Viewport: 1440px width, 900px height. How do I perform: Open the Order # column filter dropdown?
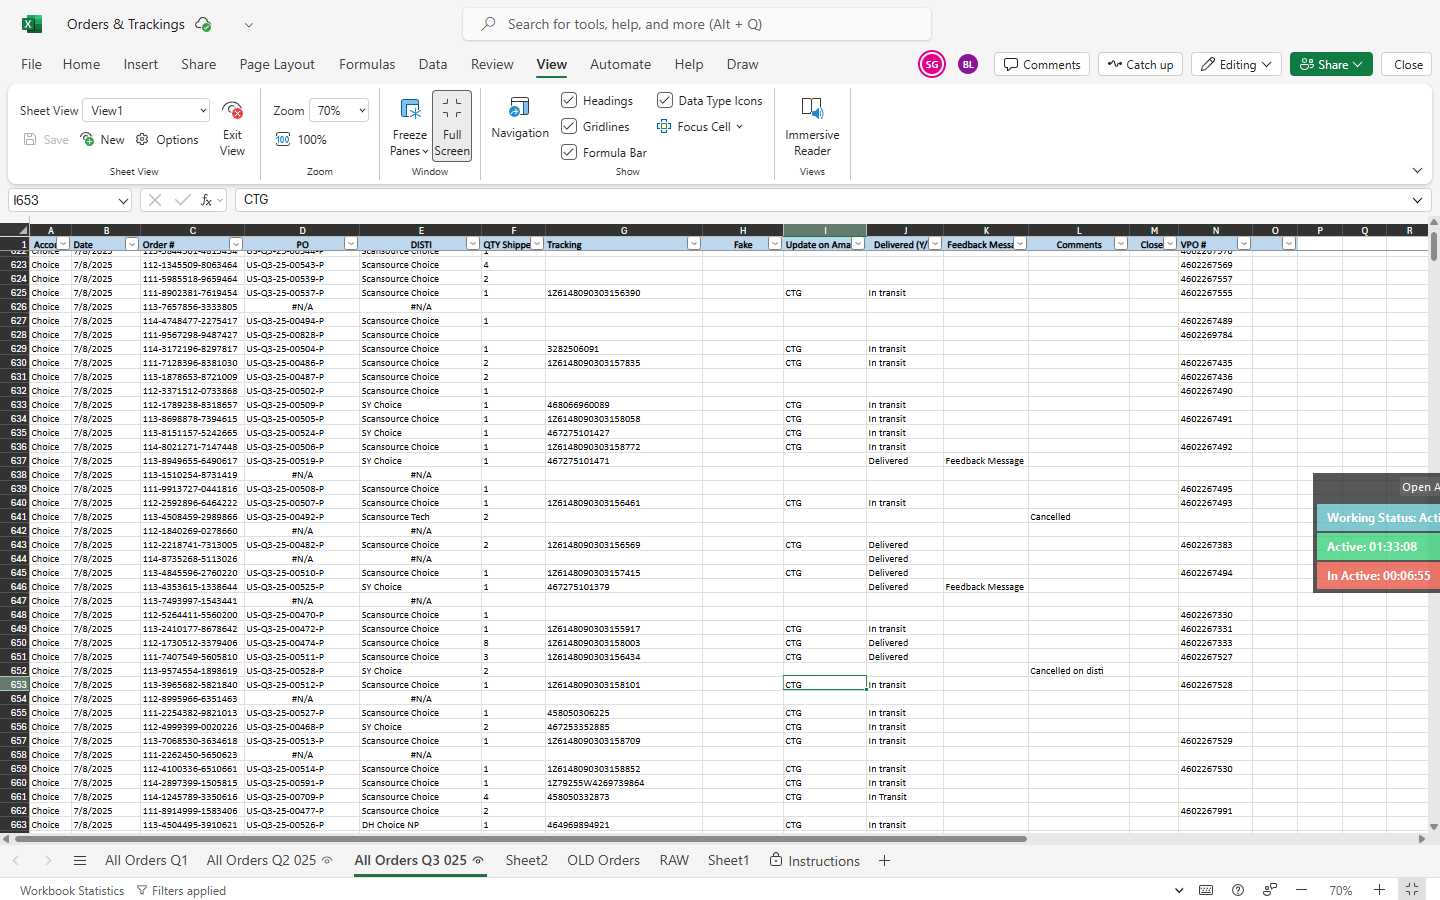236,244
